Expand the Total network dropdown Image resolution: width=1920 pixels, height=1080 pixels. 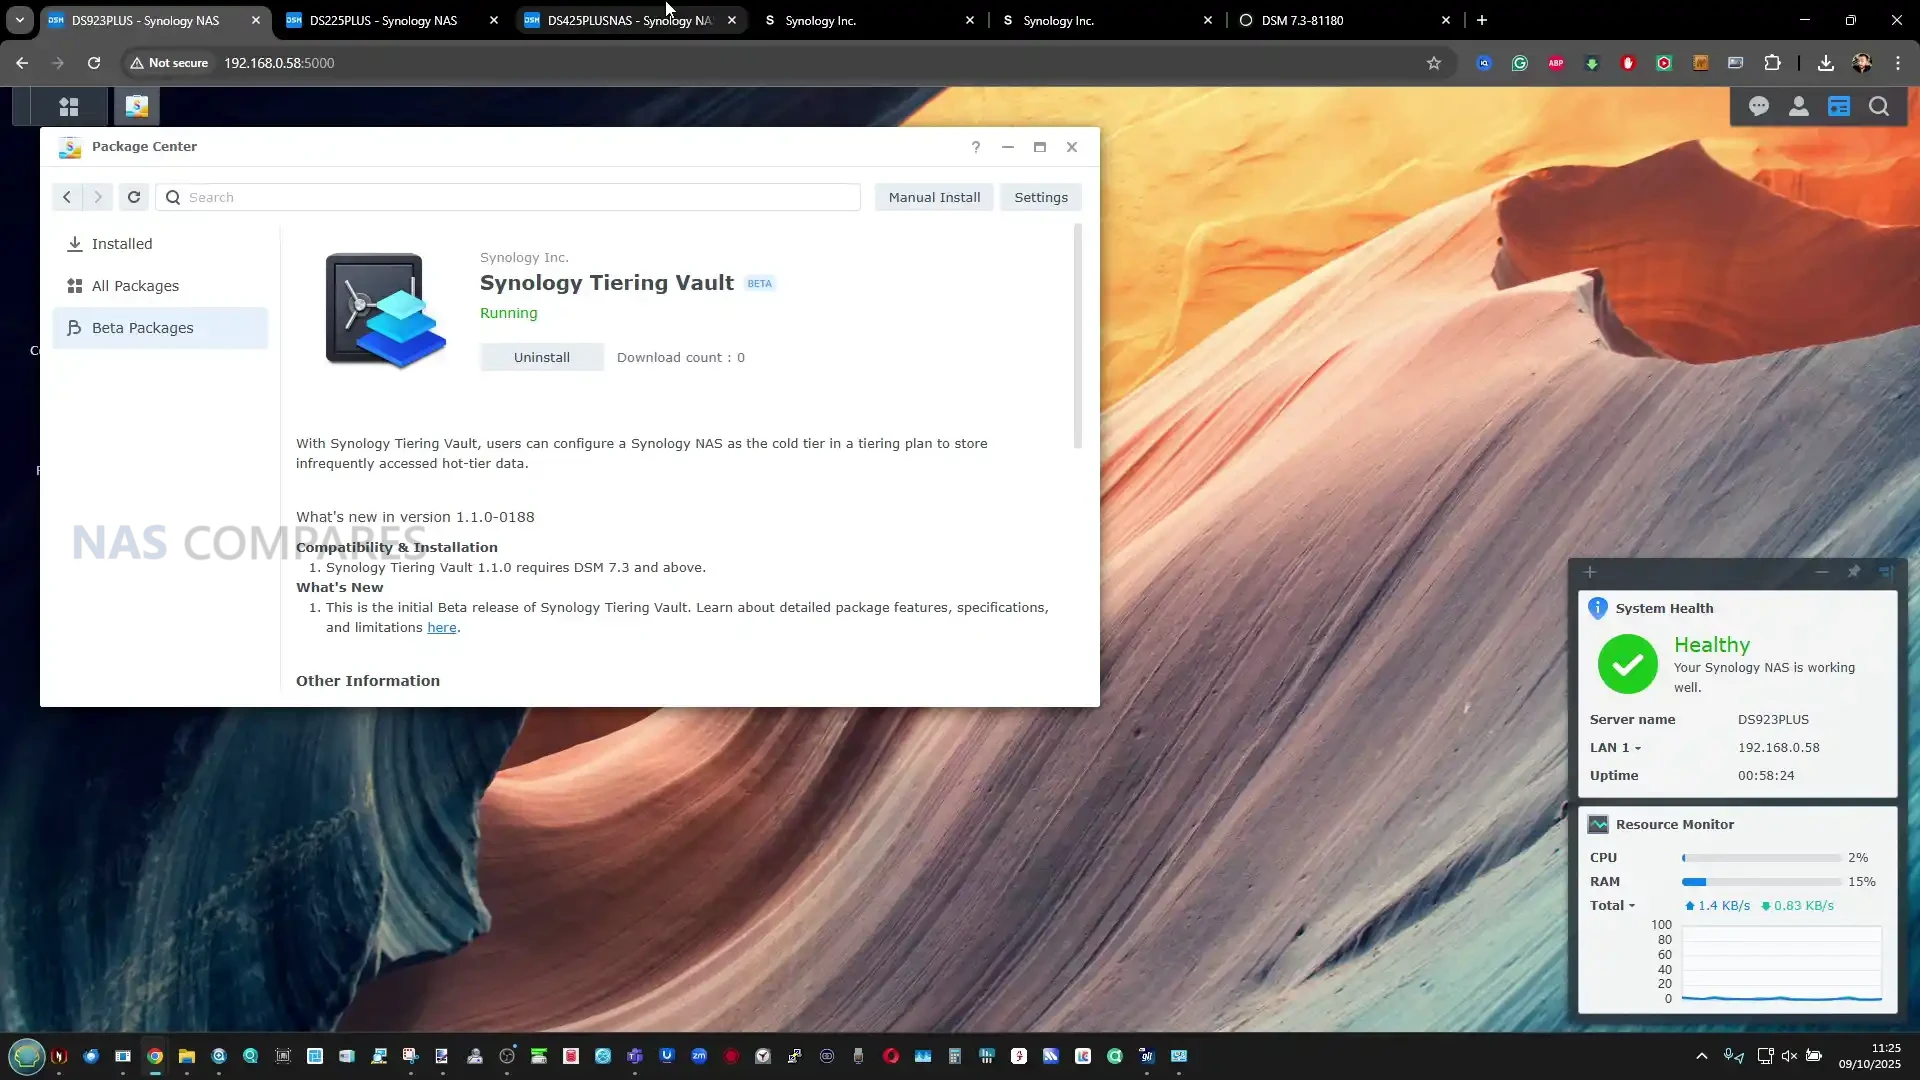point(1631,906)
